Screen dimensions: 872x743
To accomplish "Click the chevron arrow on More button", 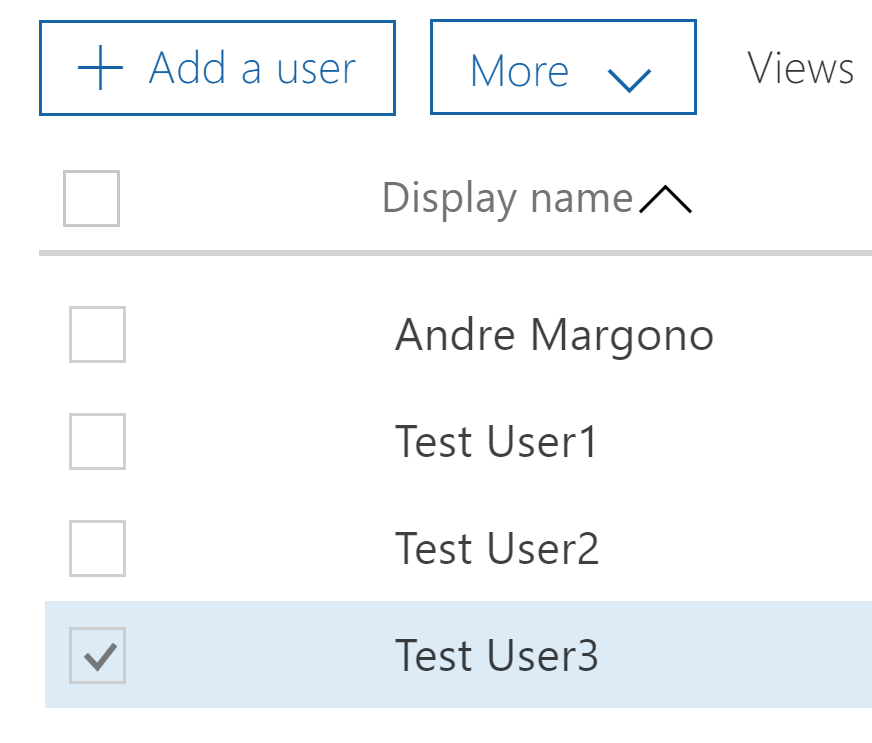I will point(629,78).
